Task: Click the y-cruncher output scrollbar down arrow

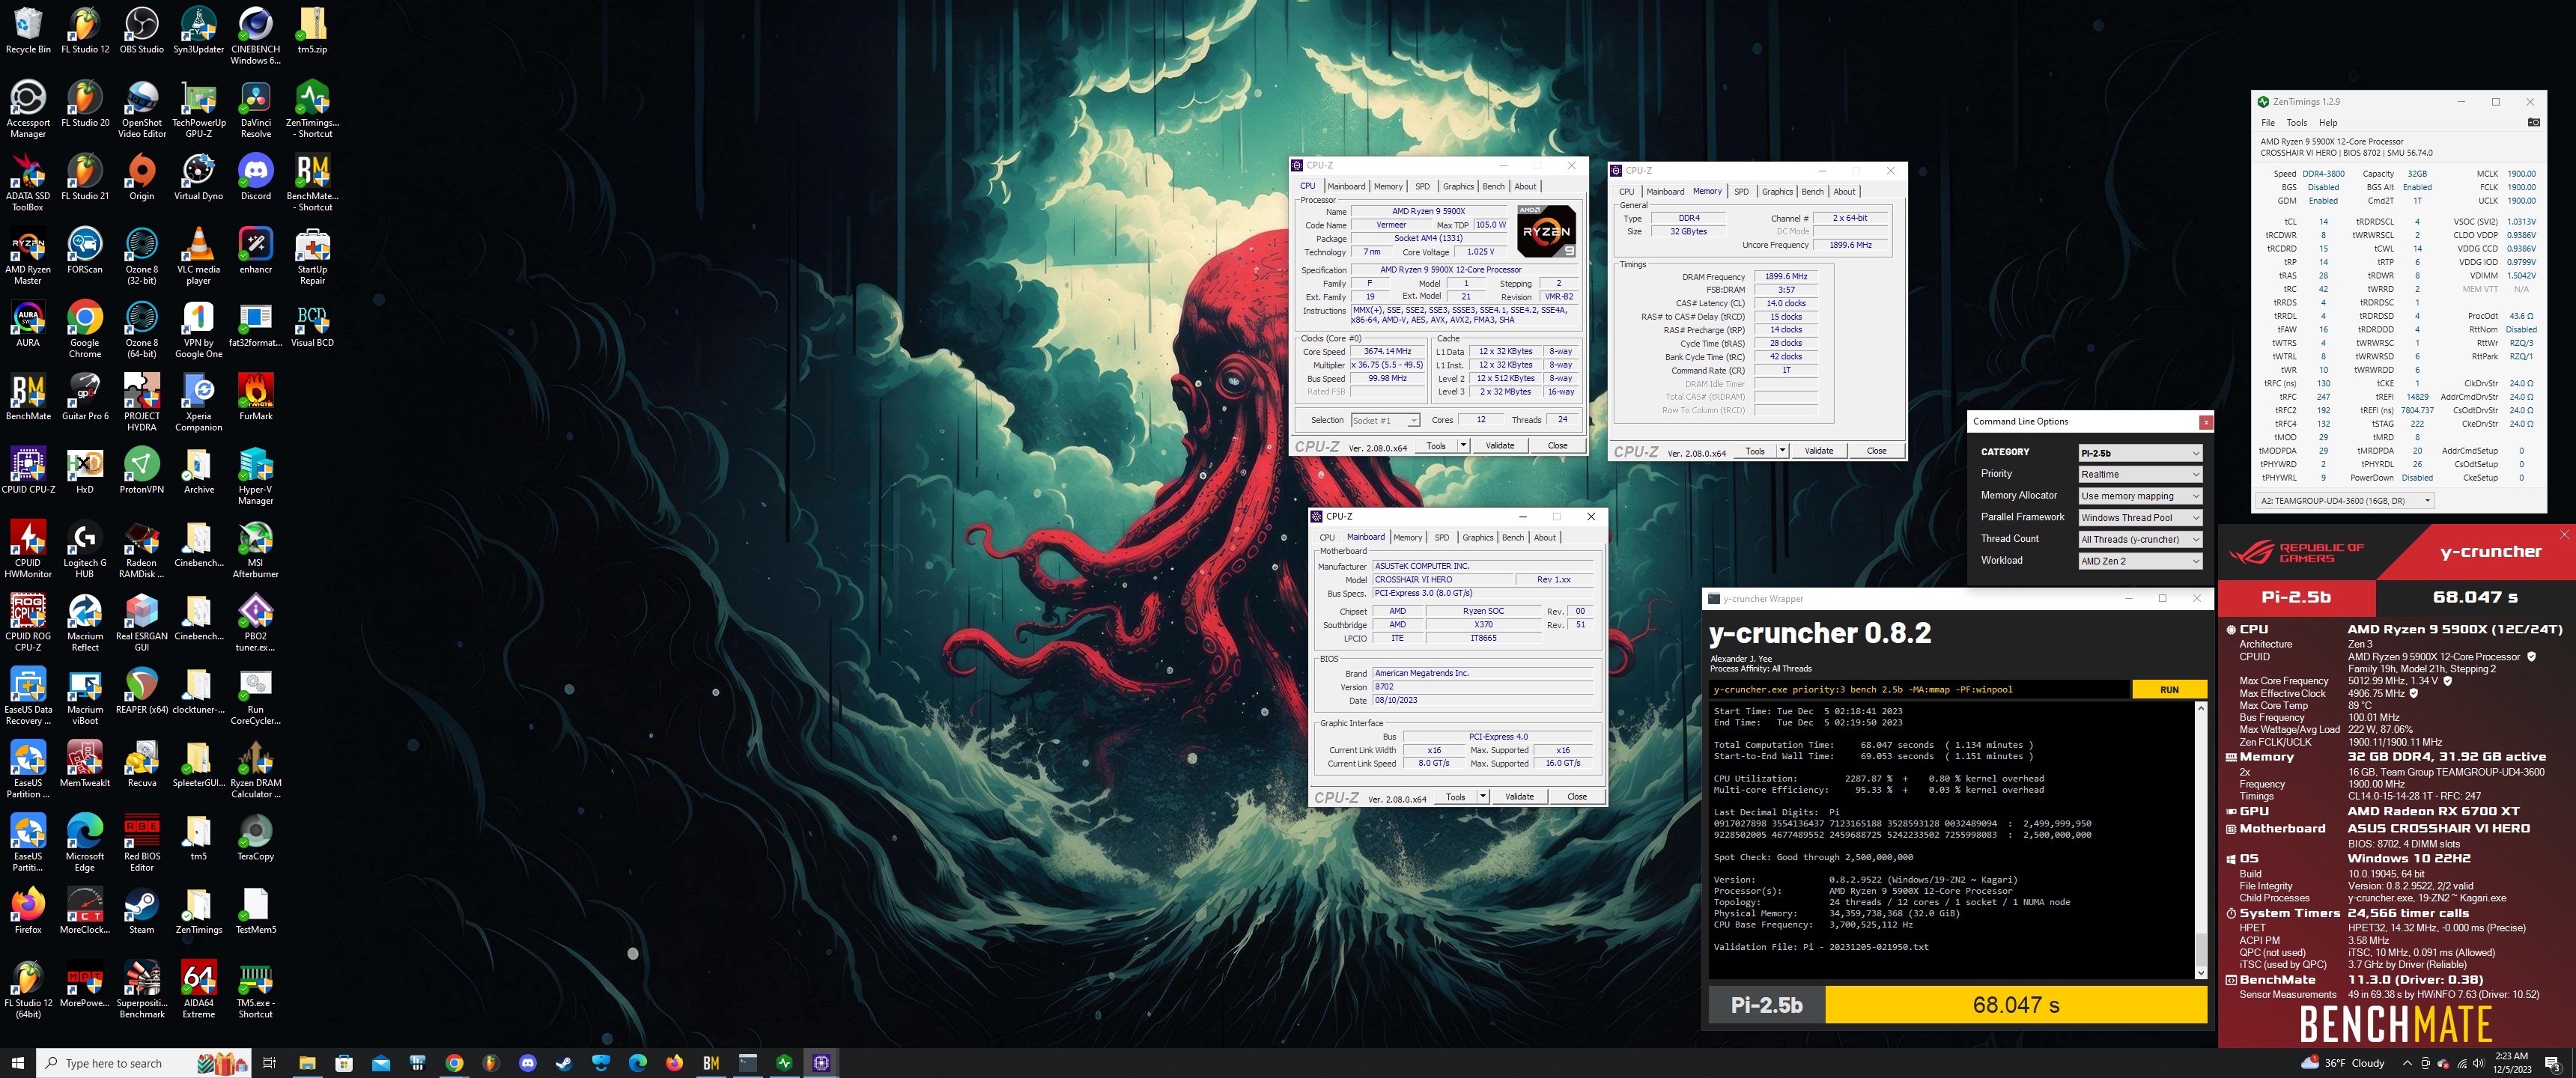Action: click(x=2200, y=972)
